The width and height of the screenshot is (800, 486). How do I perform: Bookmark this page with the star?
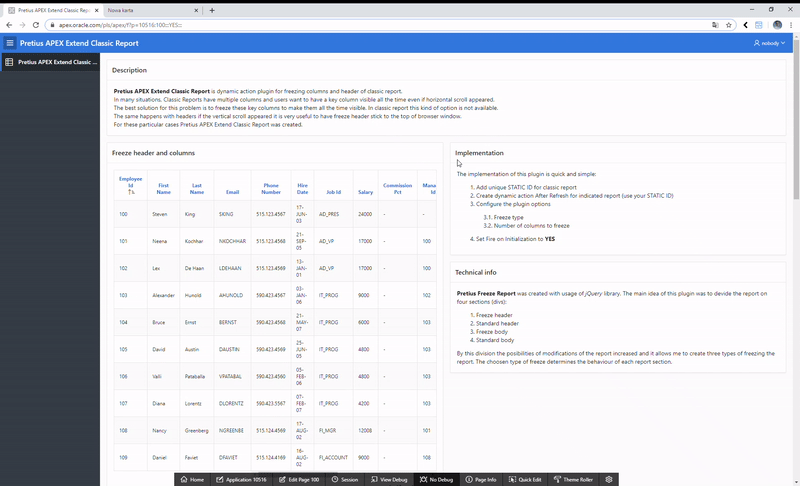[x=729, y=25]
